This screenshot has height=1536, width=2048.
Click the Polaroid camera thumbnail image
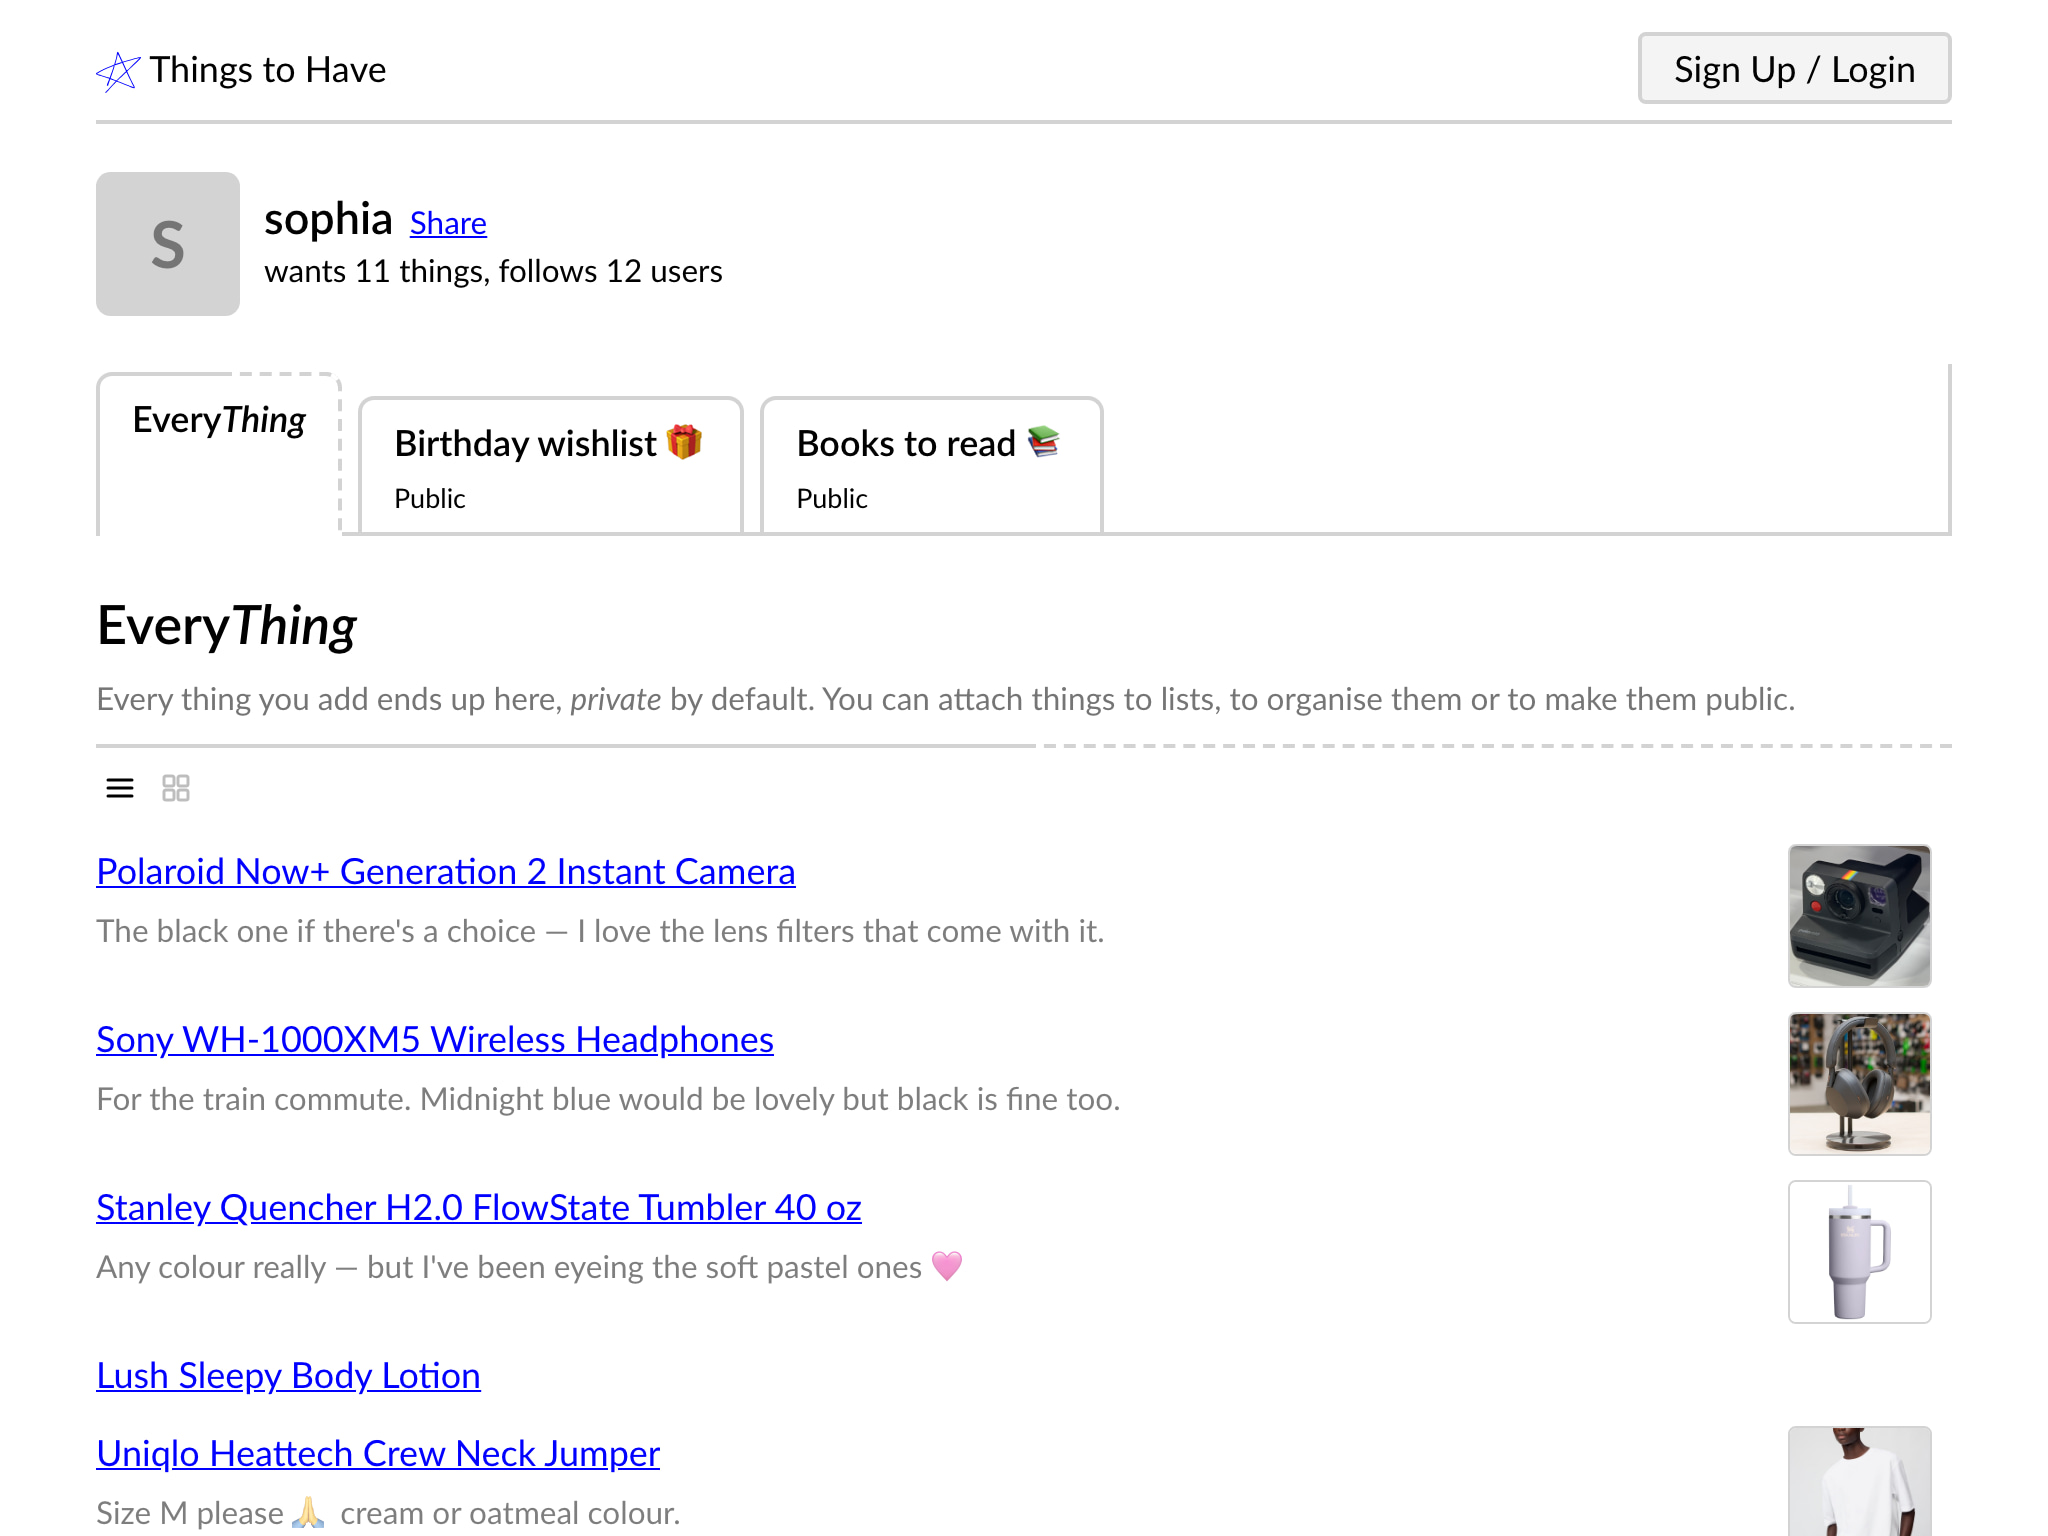click(1860, 916)
